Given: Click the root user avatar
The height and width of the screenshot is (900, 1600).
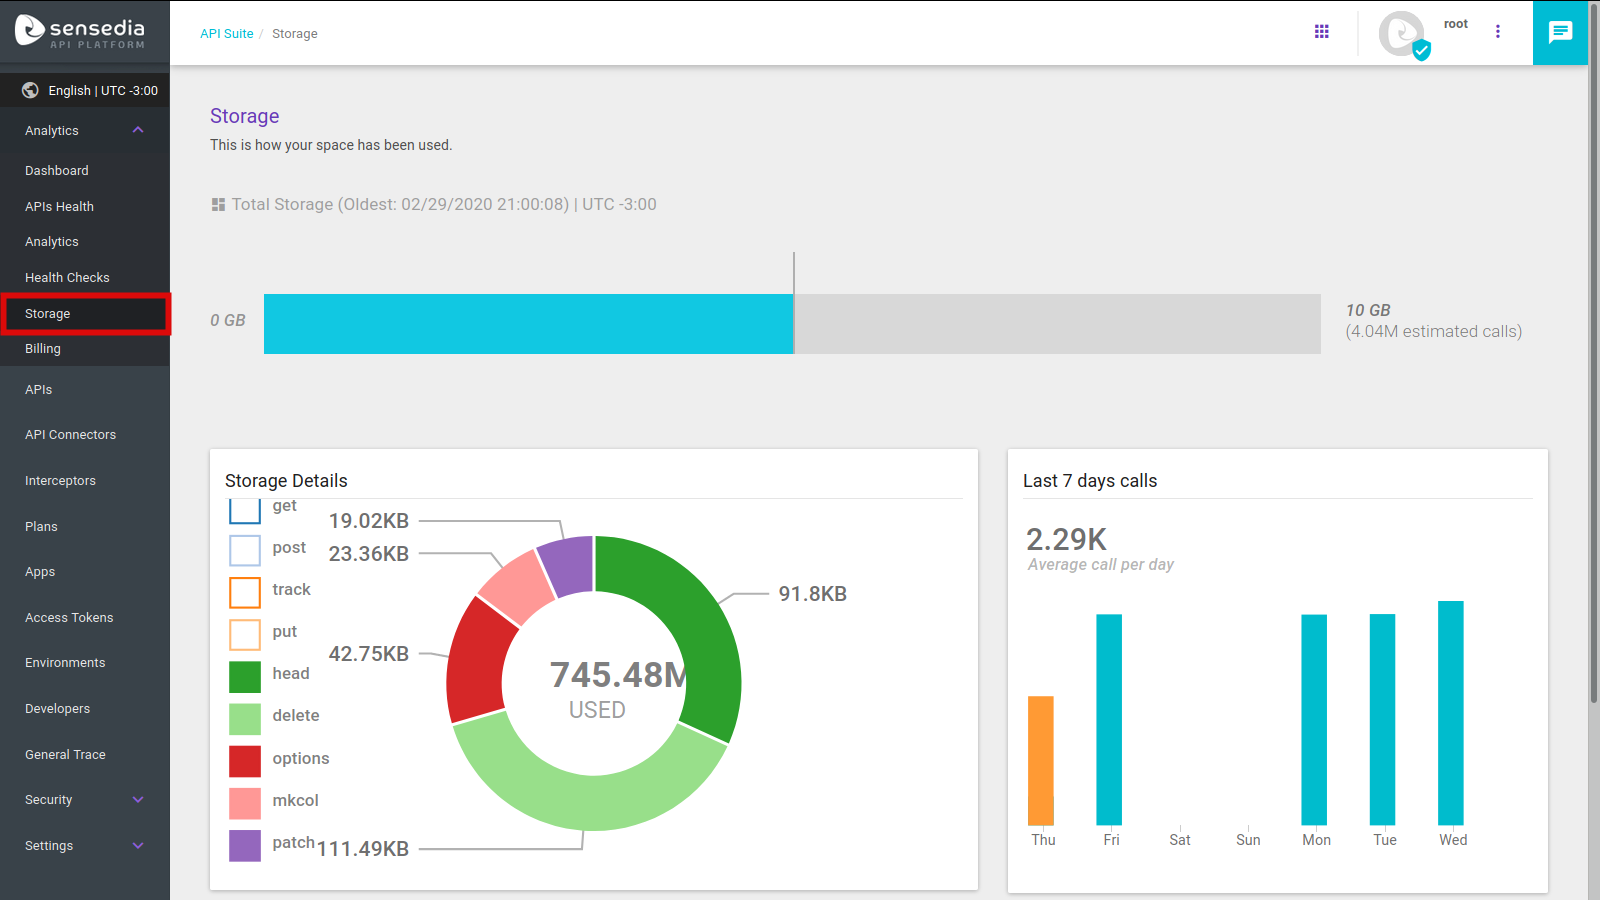Looking at the screenshot, I should coord(1402,33).
